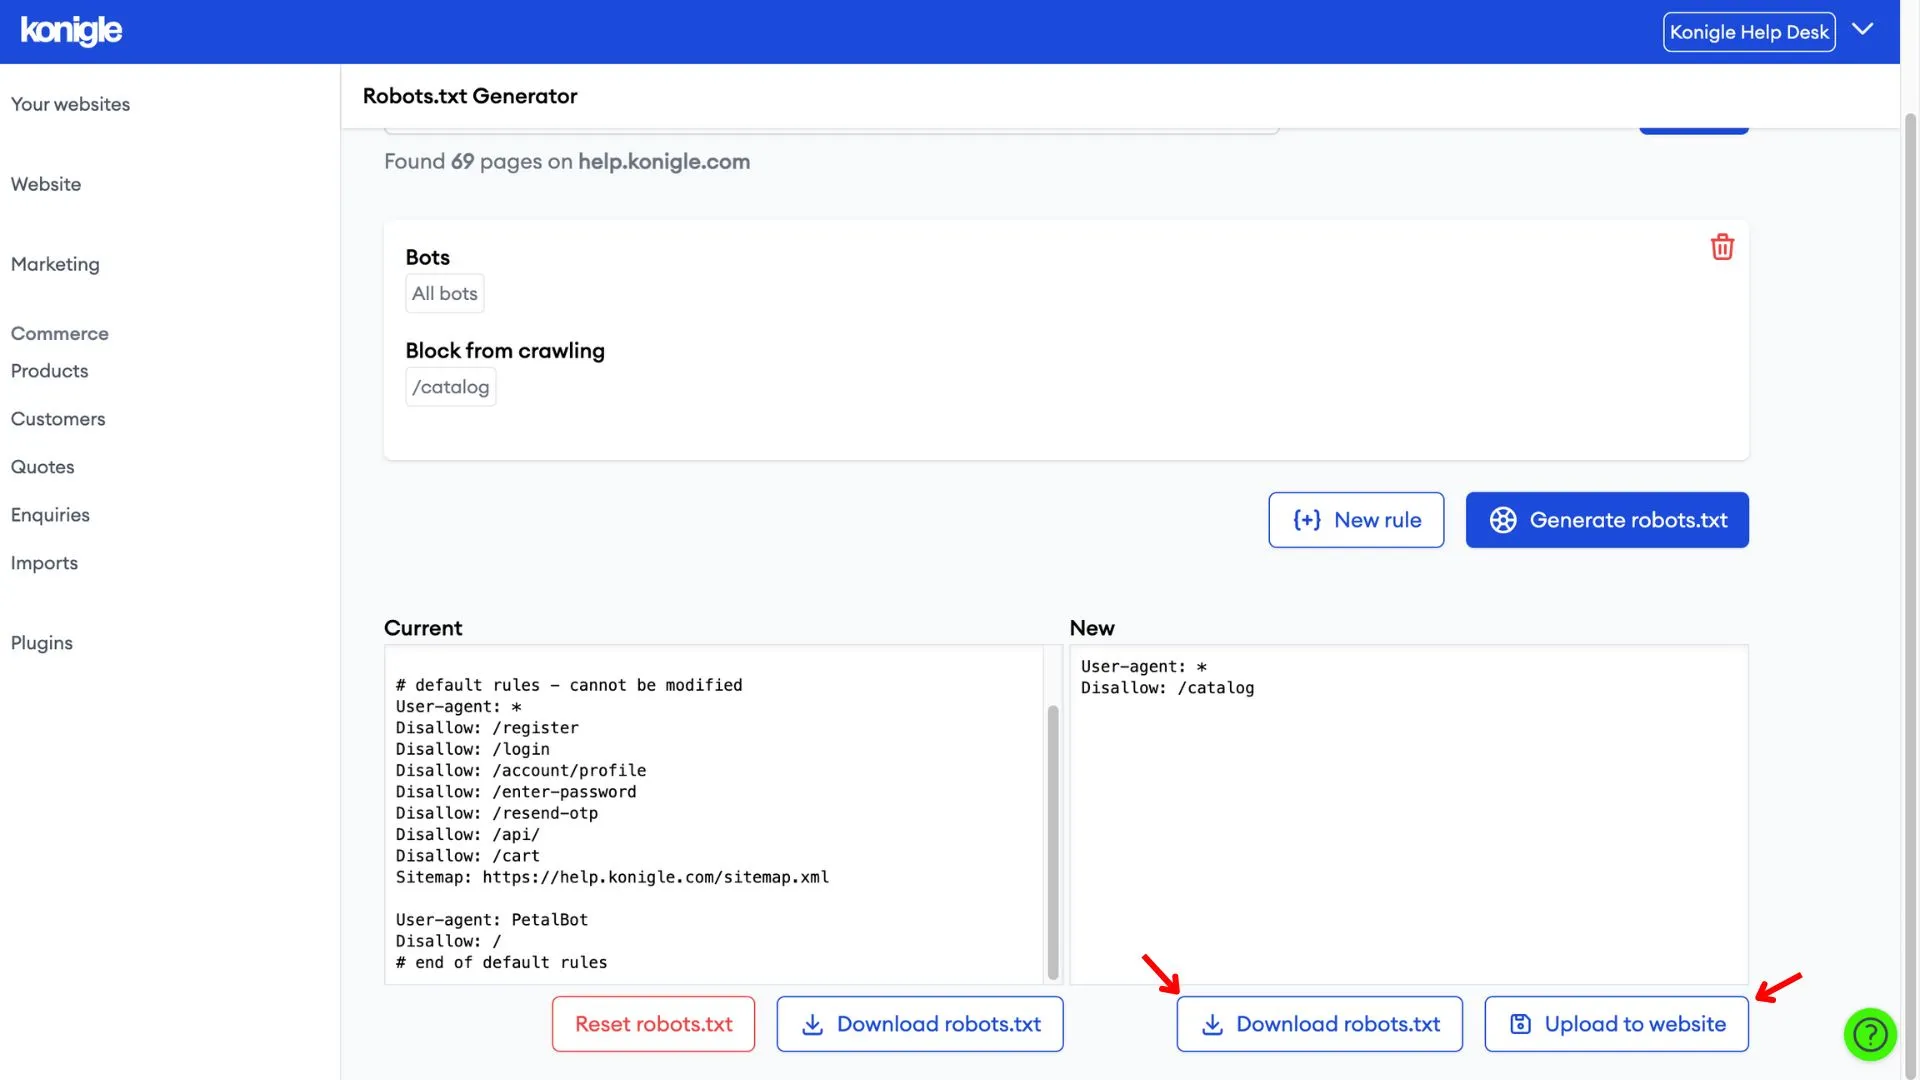Click the Reset robots.txt button
The image size is (1920, 1080).
pyautogui.click(x=653, y=1023)
